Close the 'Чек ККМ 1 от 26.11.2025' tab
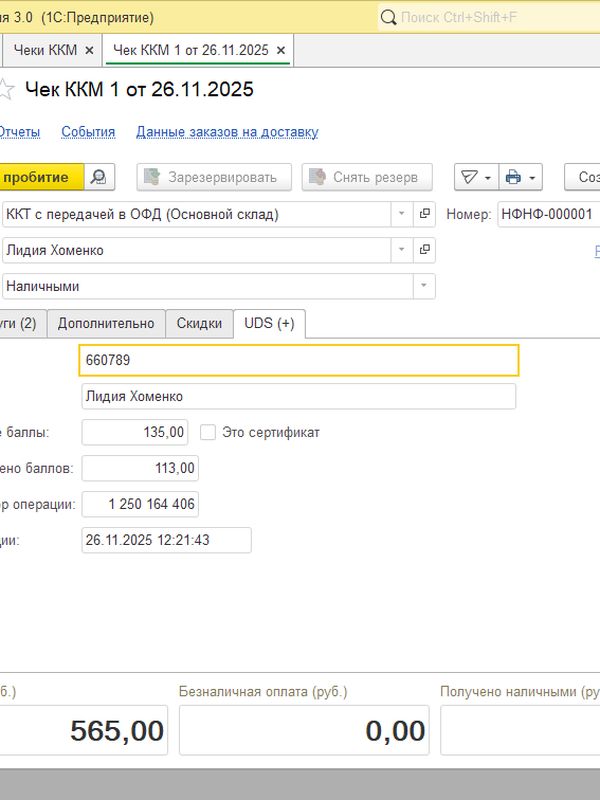 click(x=281, y=51)
